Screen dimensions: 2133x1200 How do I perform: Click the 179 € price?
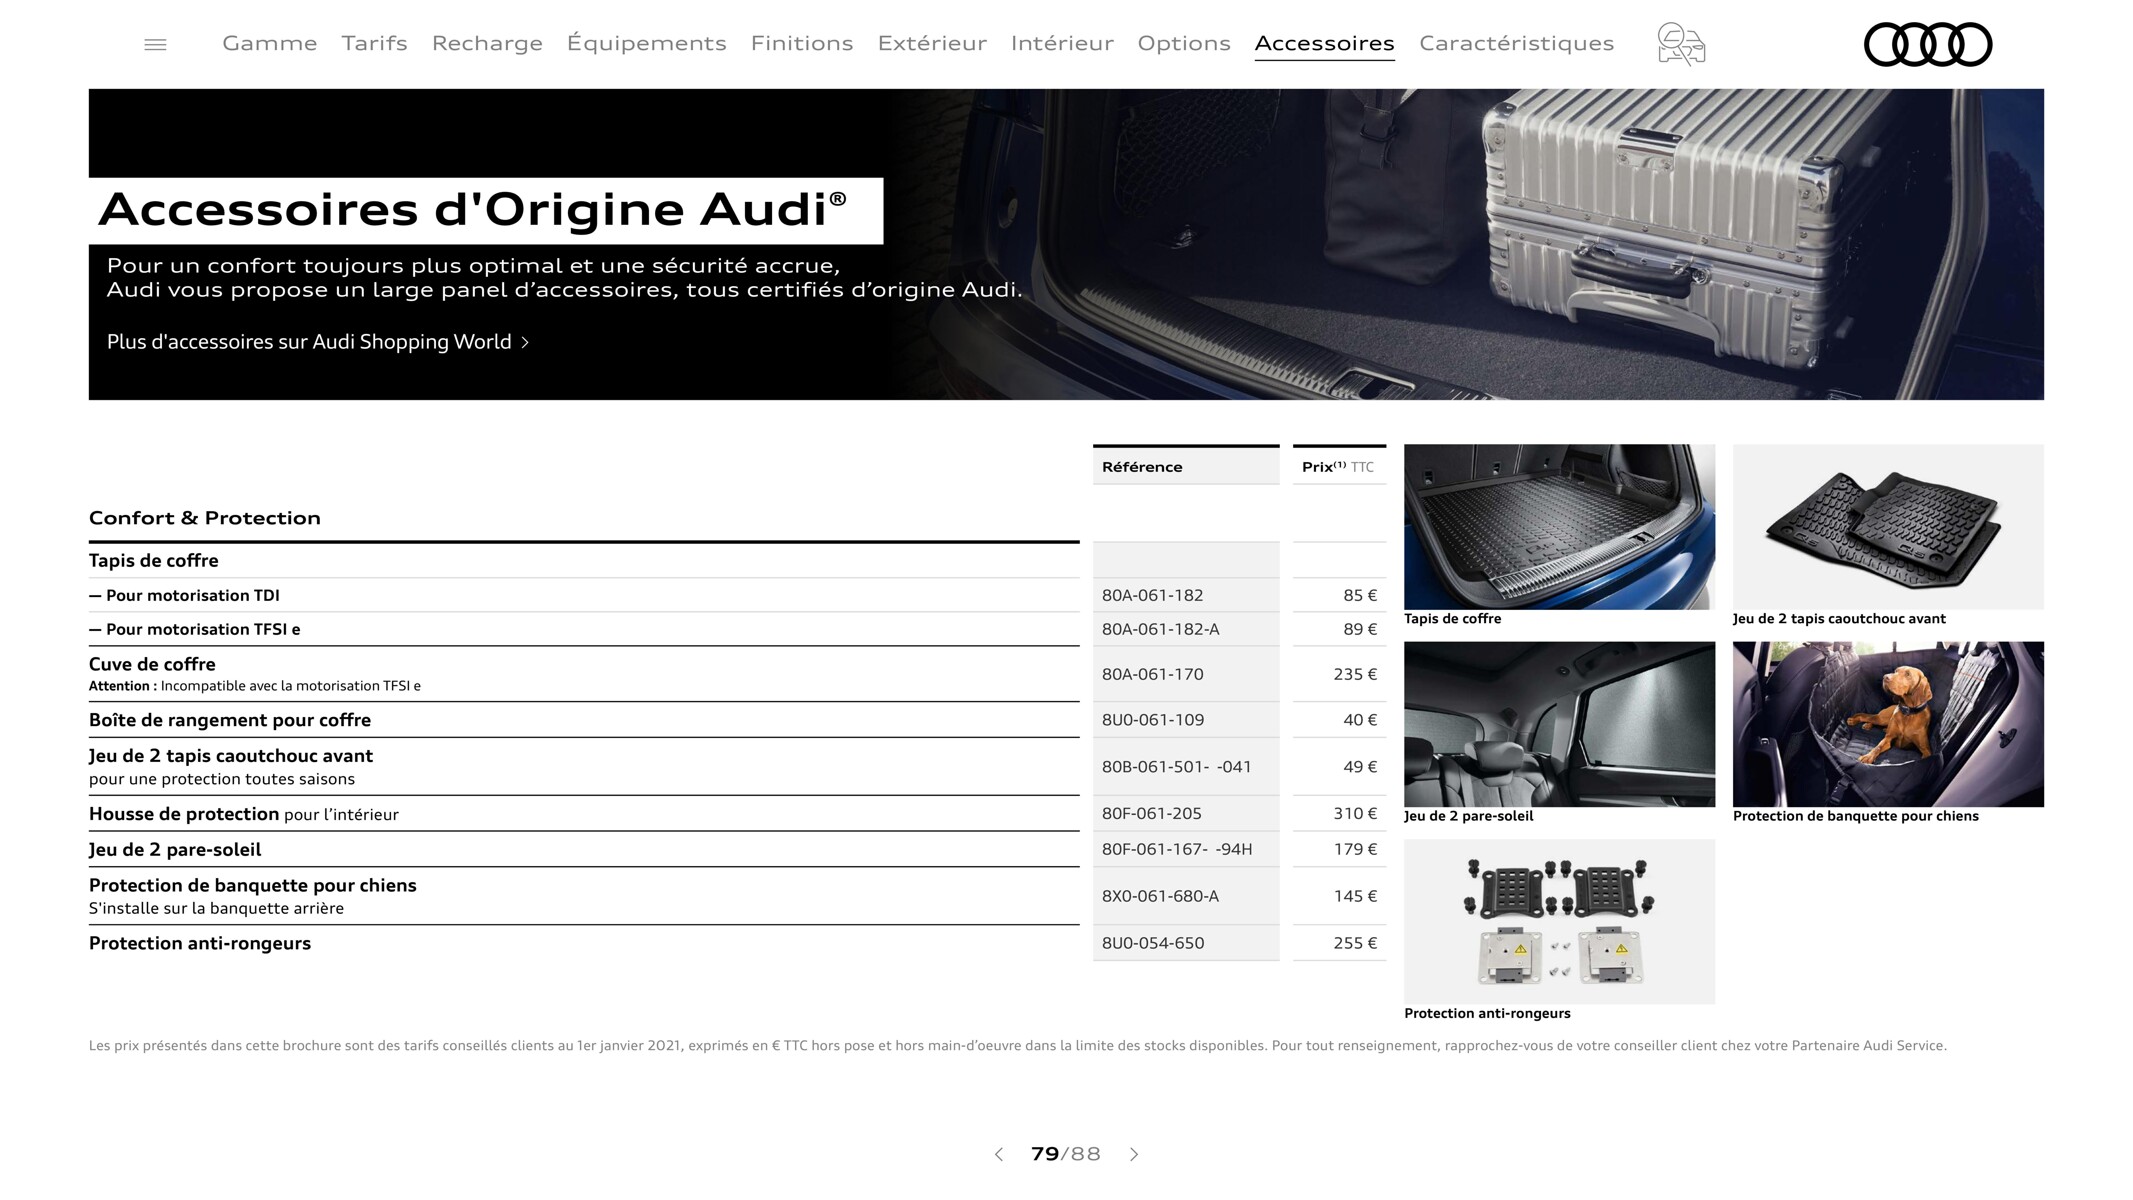pos(1354,849)
